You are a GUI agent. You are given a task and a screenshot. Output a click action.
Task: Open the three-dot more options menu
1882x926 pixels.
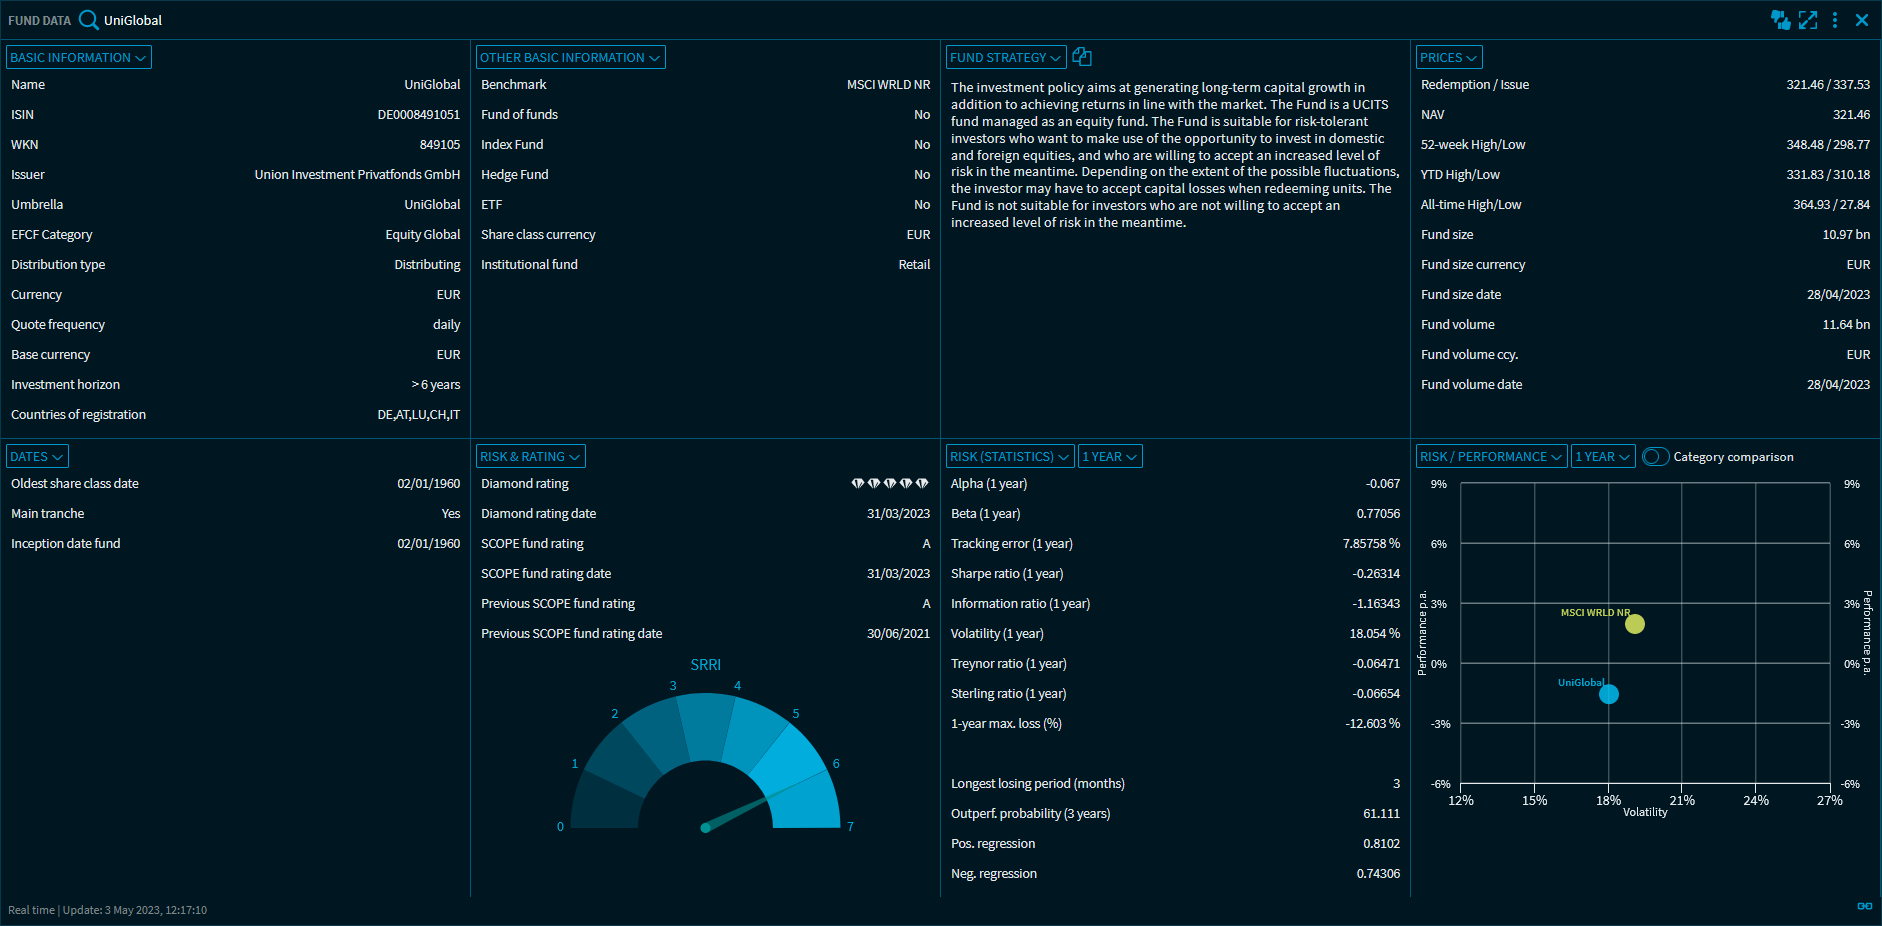pos(1835,20)
